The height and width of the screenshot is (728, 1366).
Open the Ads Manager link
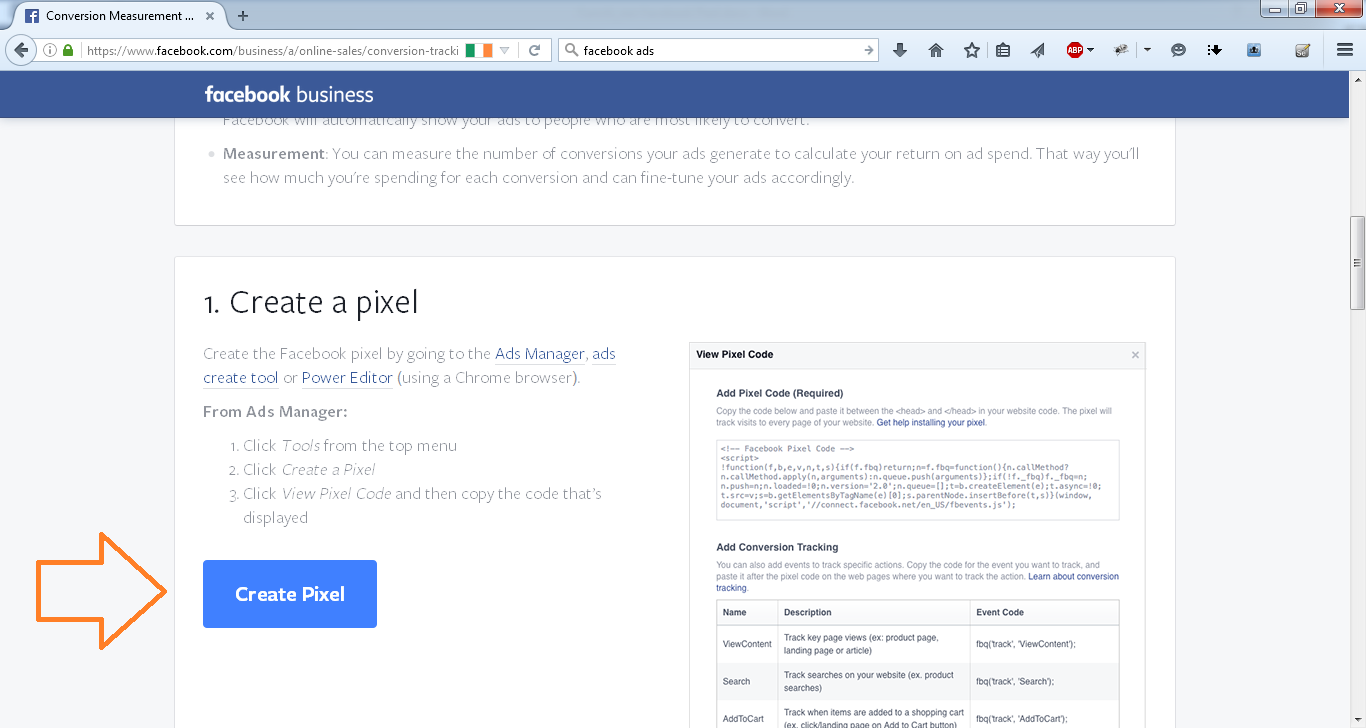pos(540,353)
